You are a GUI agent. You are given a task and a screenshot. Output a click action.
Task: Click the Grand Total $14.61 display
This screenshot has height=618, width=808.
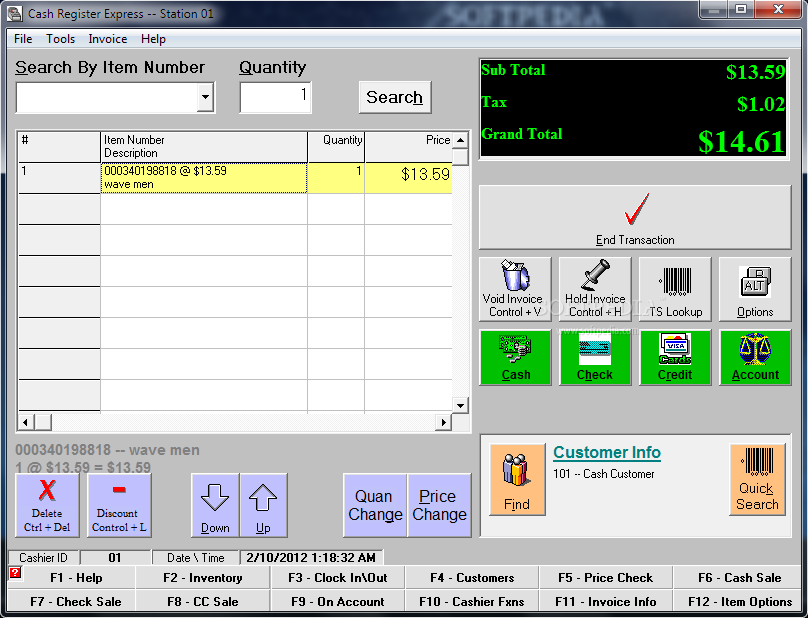(x=741, y=142)
